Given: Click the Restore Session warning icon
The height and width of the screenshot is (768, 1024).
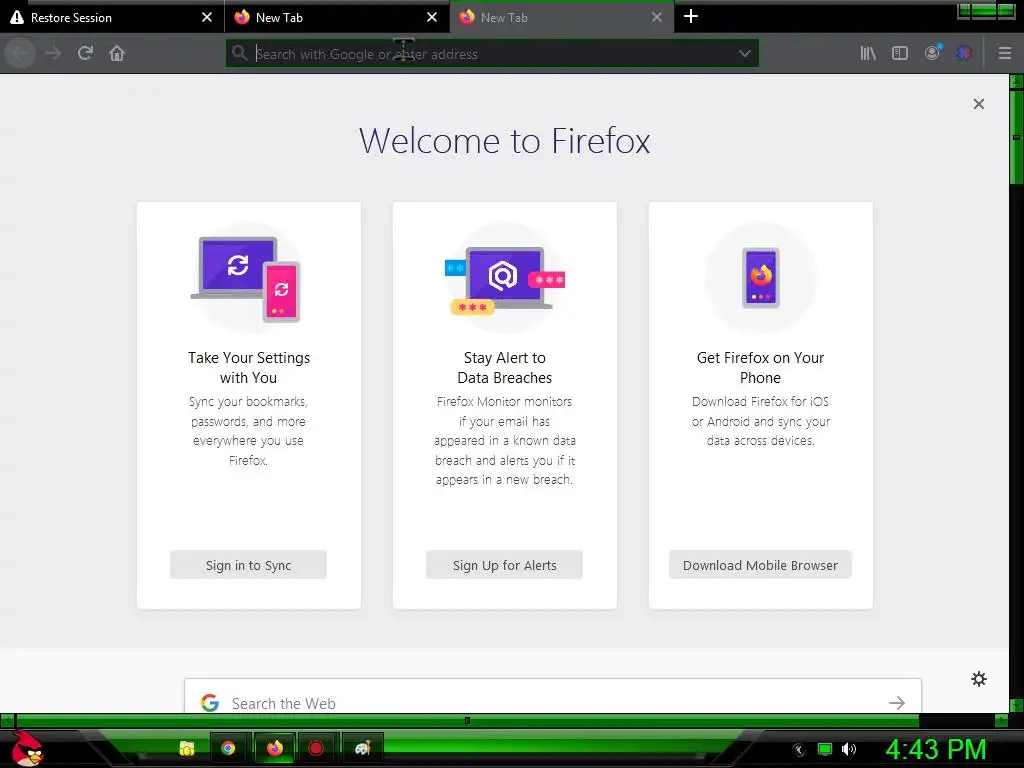Looking at the screenshot, I should (x=17, y=18).
